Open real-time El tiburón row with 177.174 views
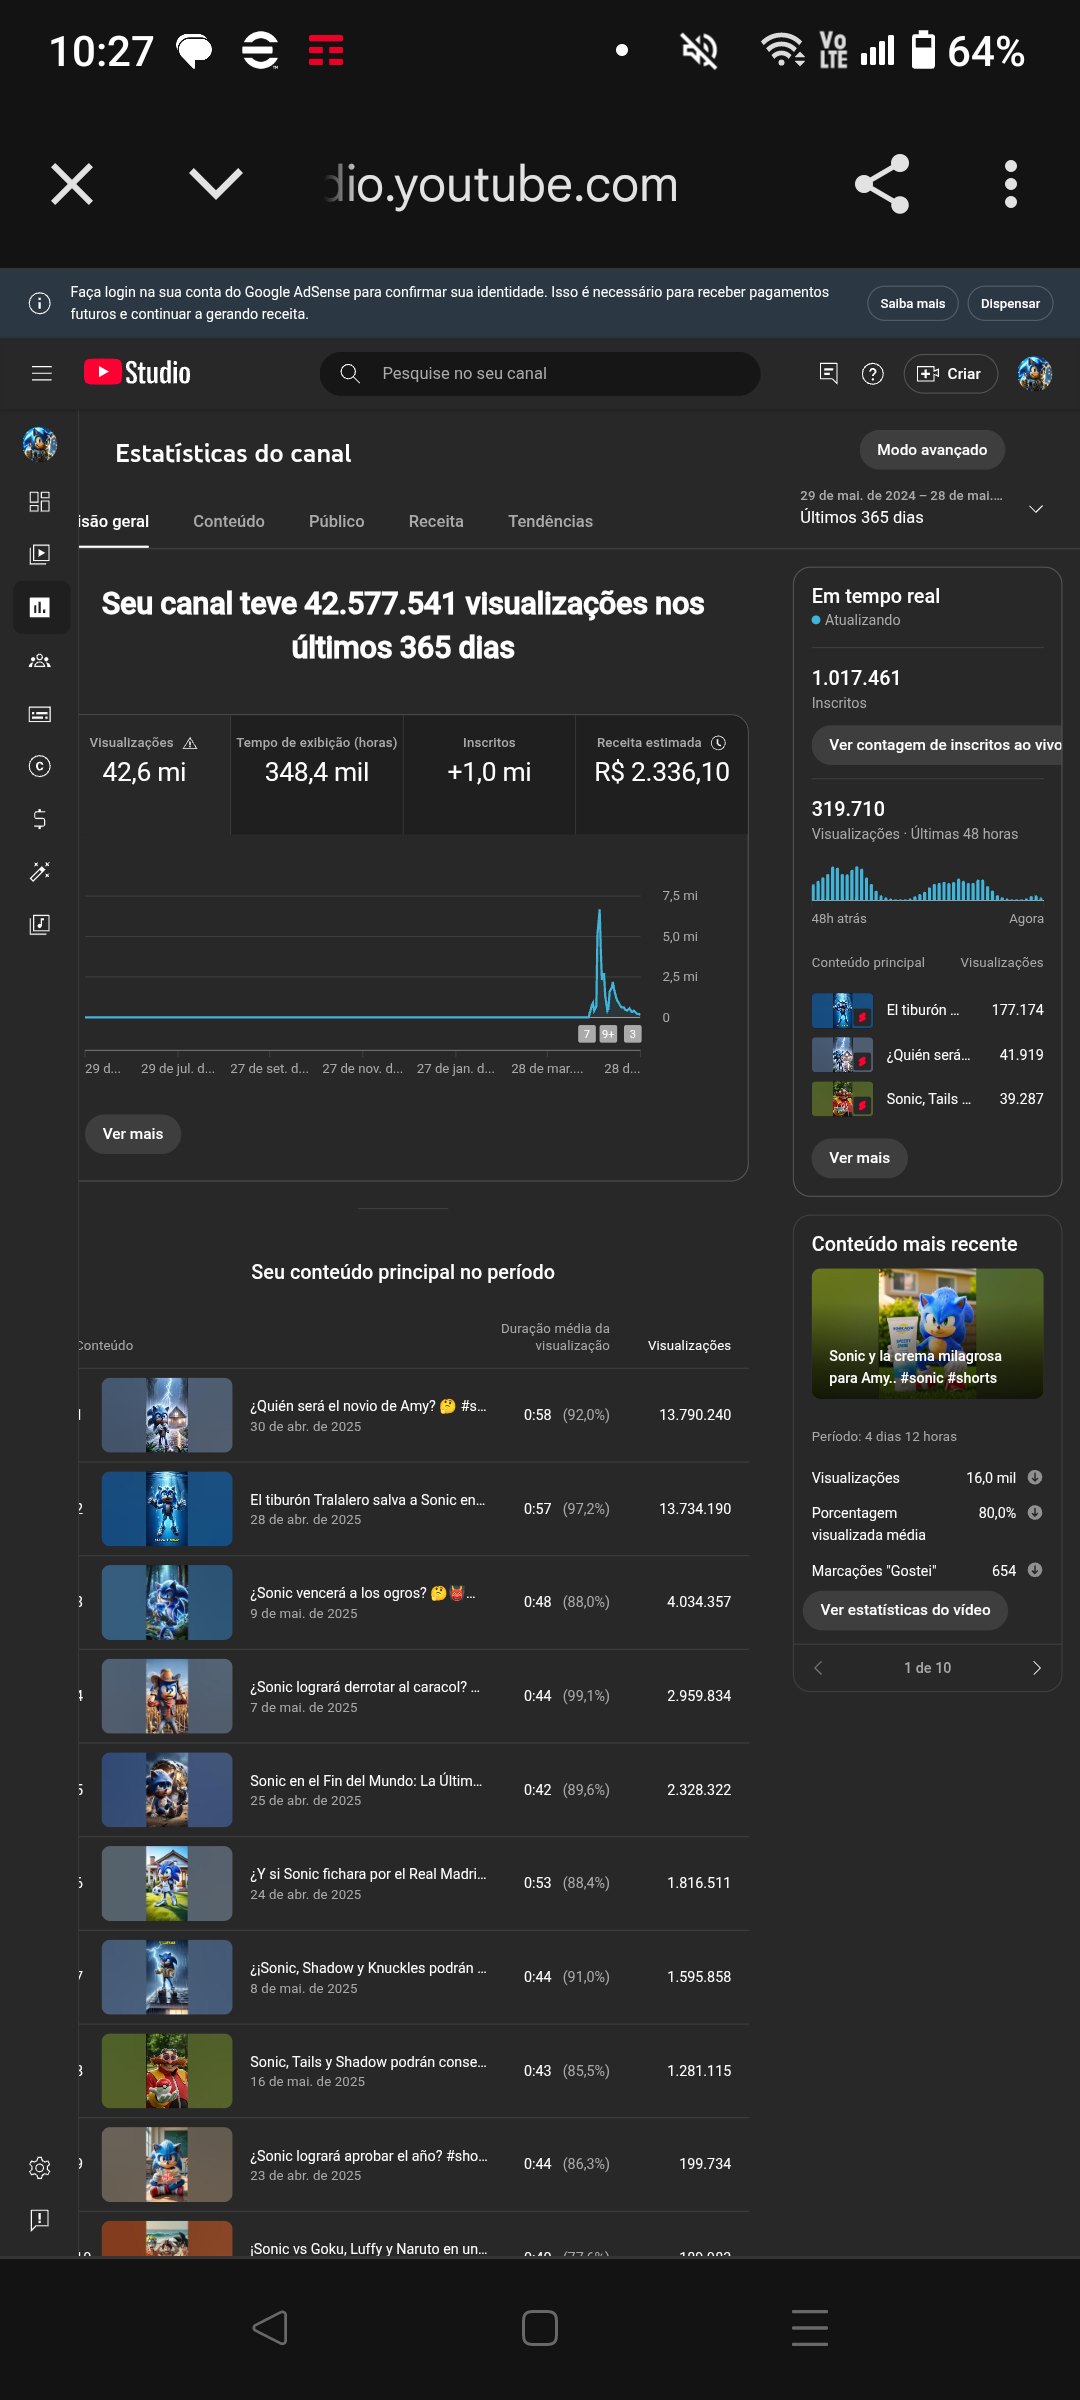 [x=927, y=1010]
